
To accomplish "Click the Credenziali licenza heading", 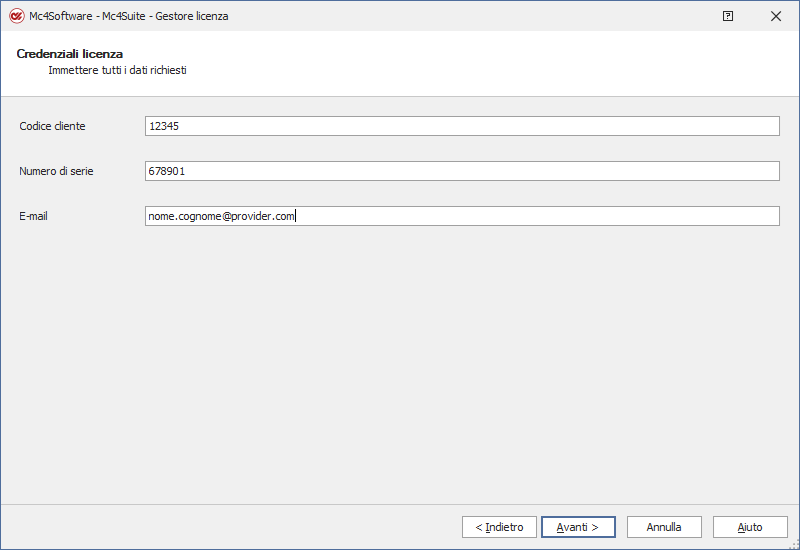I will click(x=69, y=54).
